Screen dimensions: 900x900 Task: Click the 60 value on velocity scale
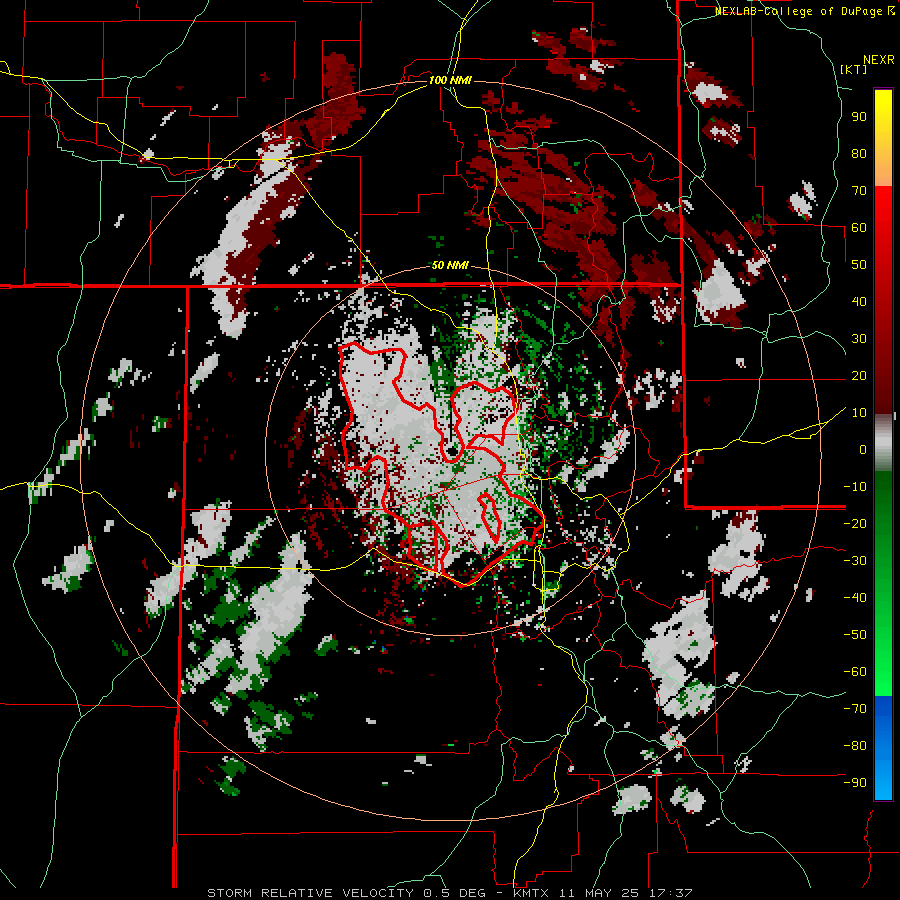coord(859,227)
